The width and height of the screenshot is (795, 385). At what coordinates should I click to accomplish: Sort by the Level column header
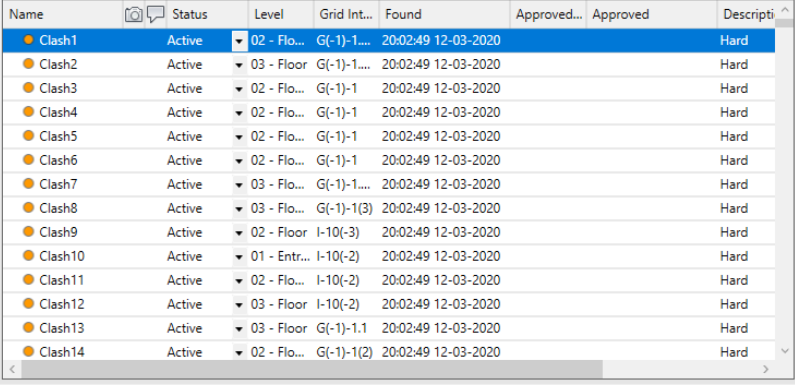pos(281,14)
